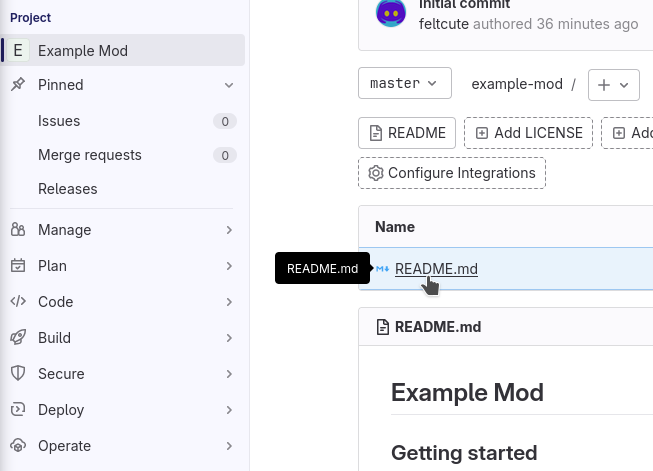Image resolution: width=653 pixels, height=471 pixels.
Task: Click the Code brackets icon
Action: click(x=18, y=302)
